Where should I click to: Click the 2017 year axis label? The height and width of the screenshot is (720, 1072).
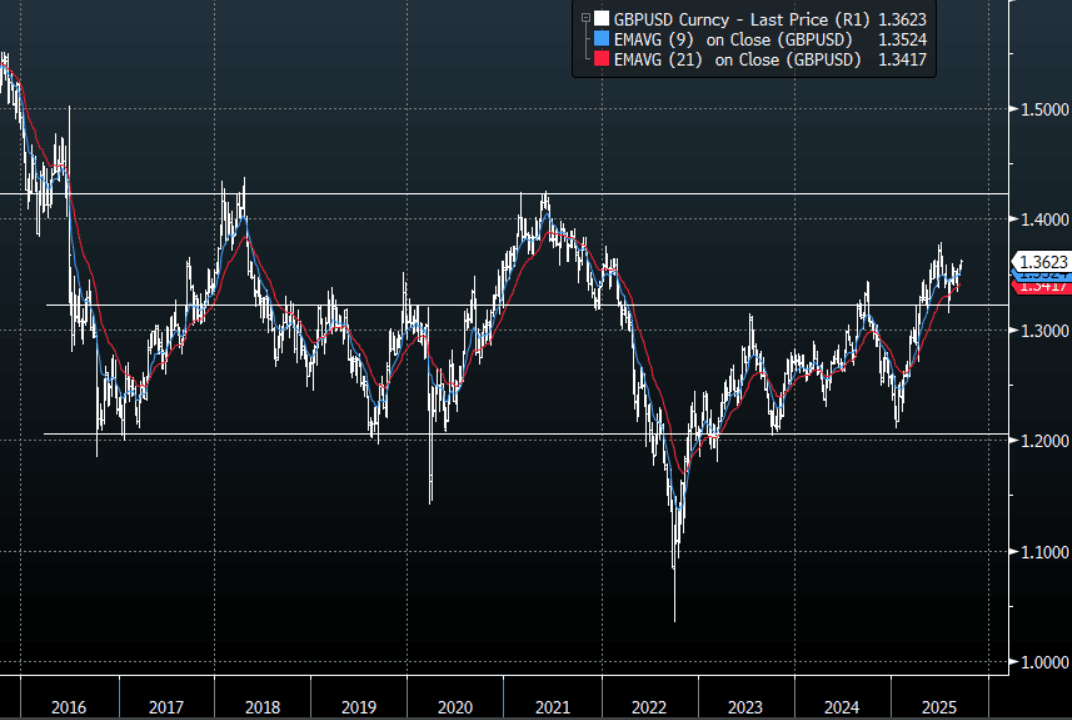pos(165,707)
